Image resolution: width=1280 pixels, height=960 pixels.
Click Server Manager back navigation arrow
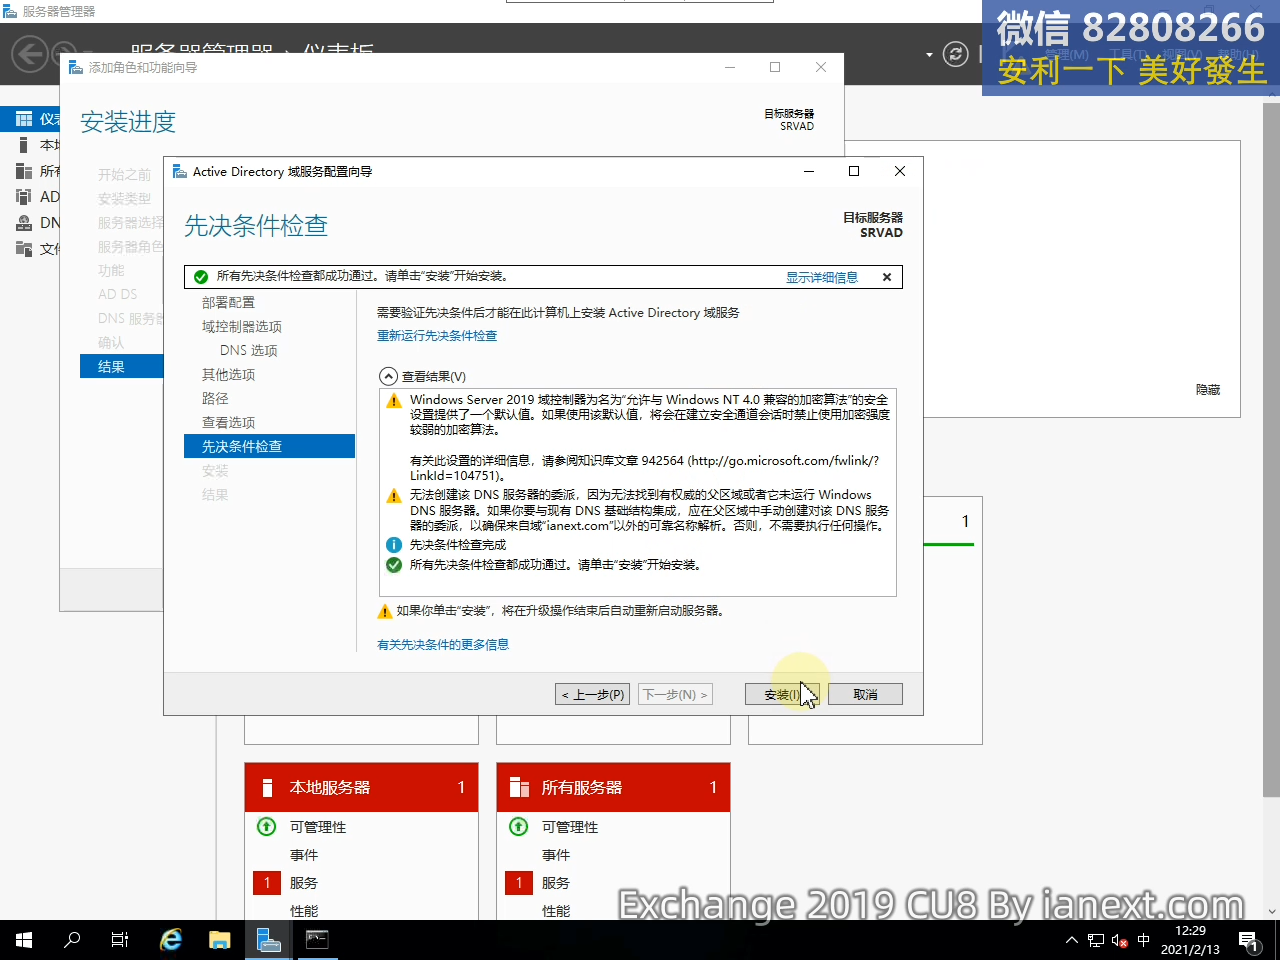pos(30,53)
